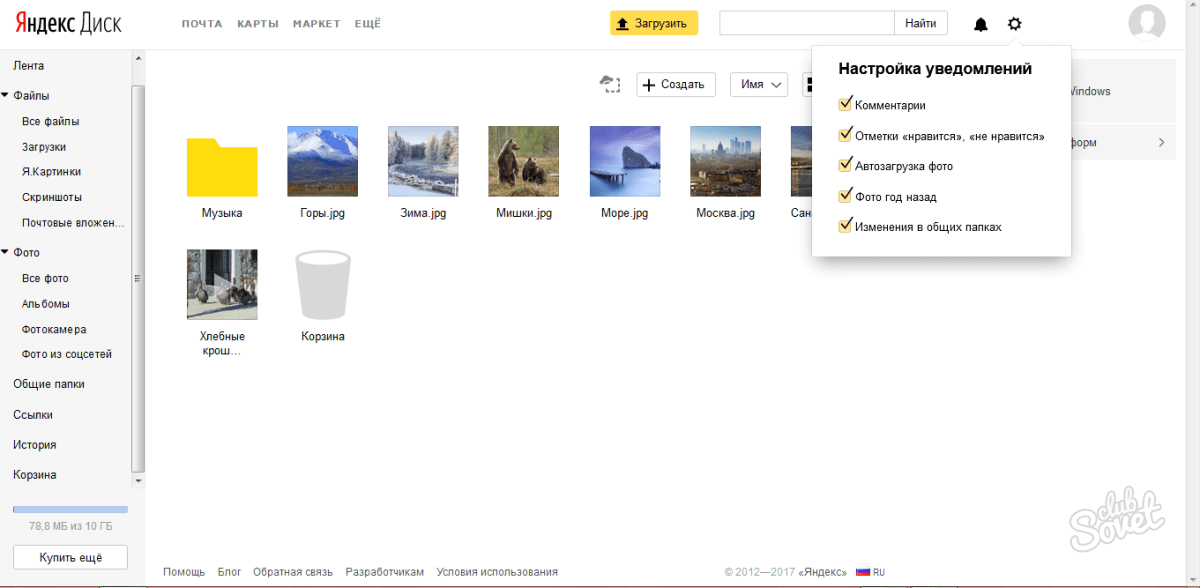Select the Мишки.jpg thumbnail

(x=523, y=161)
